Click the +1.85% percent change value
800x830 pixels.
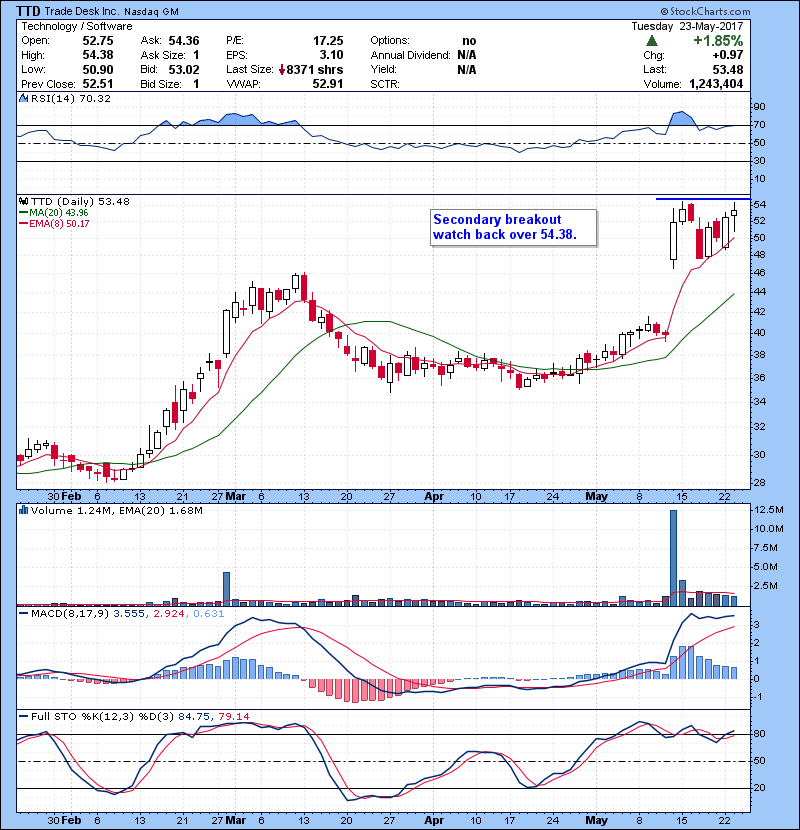[718, 41]
